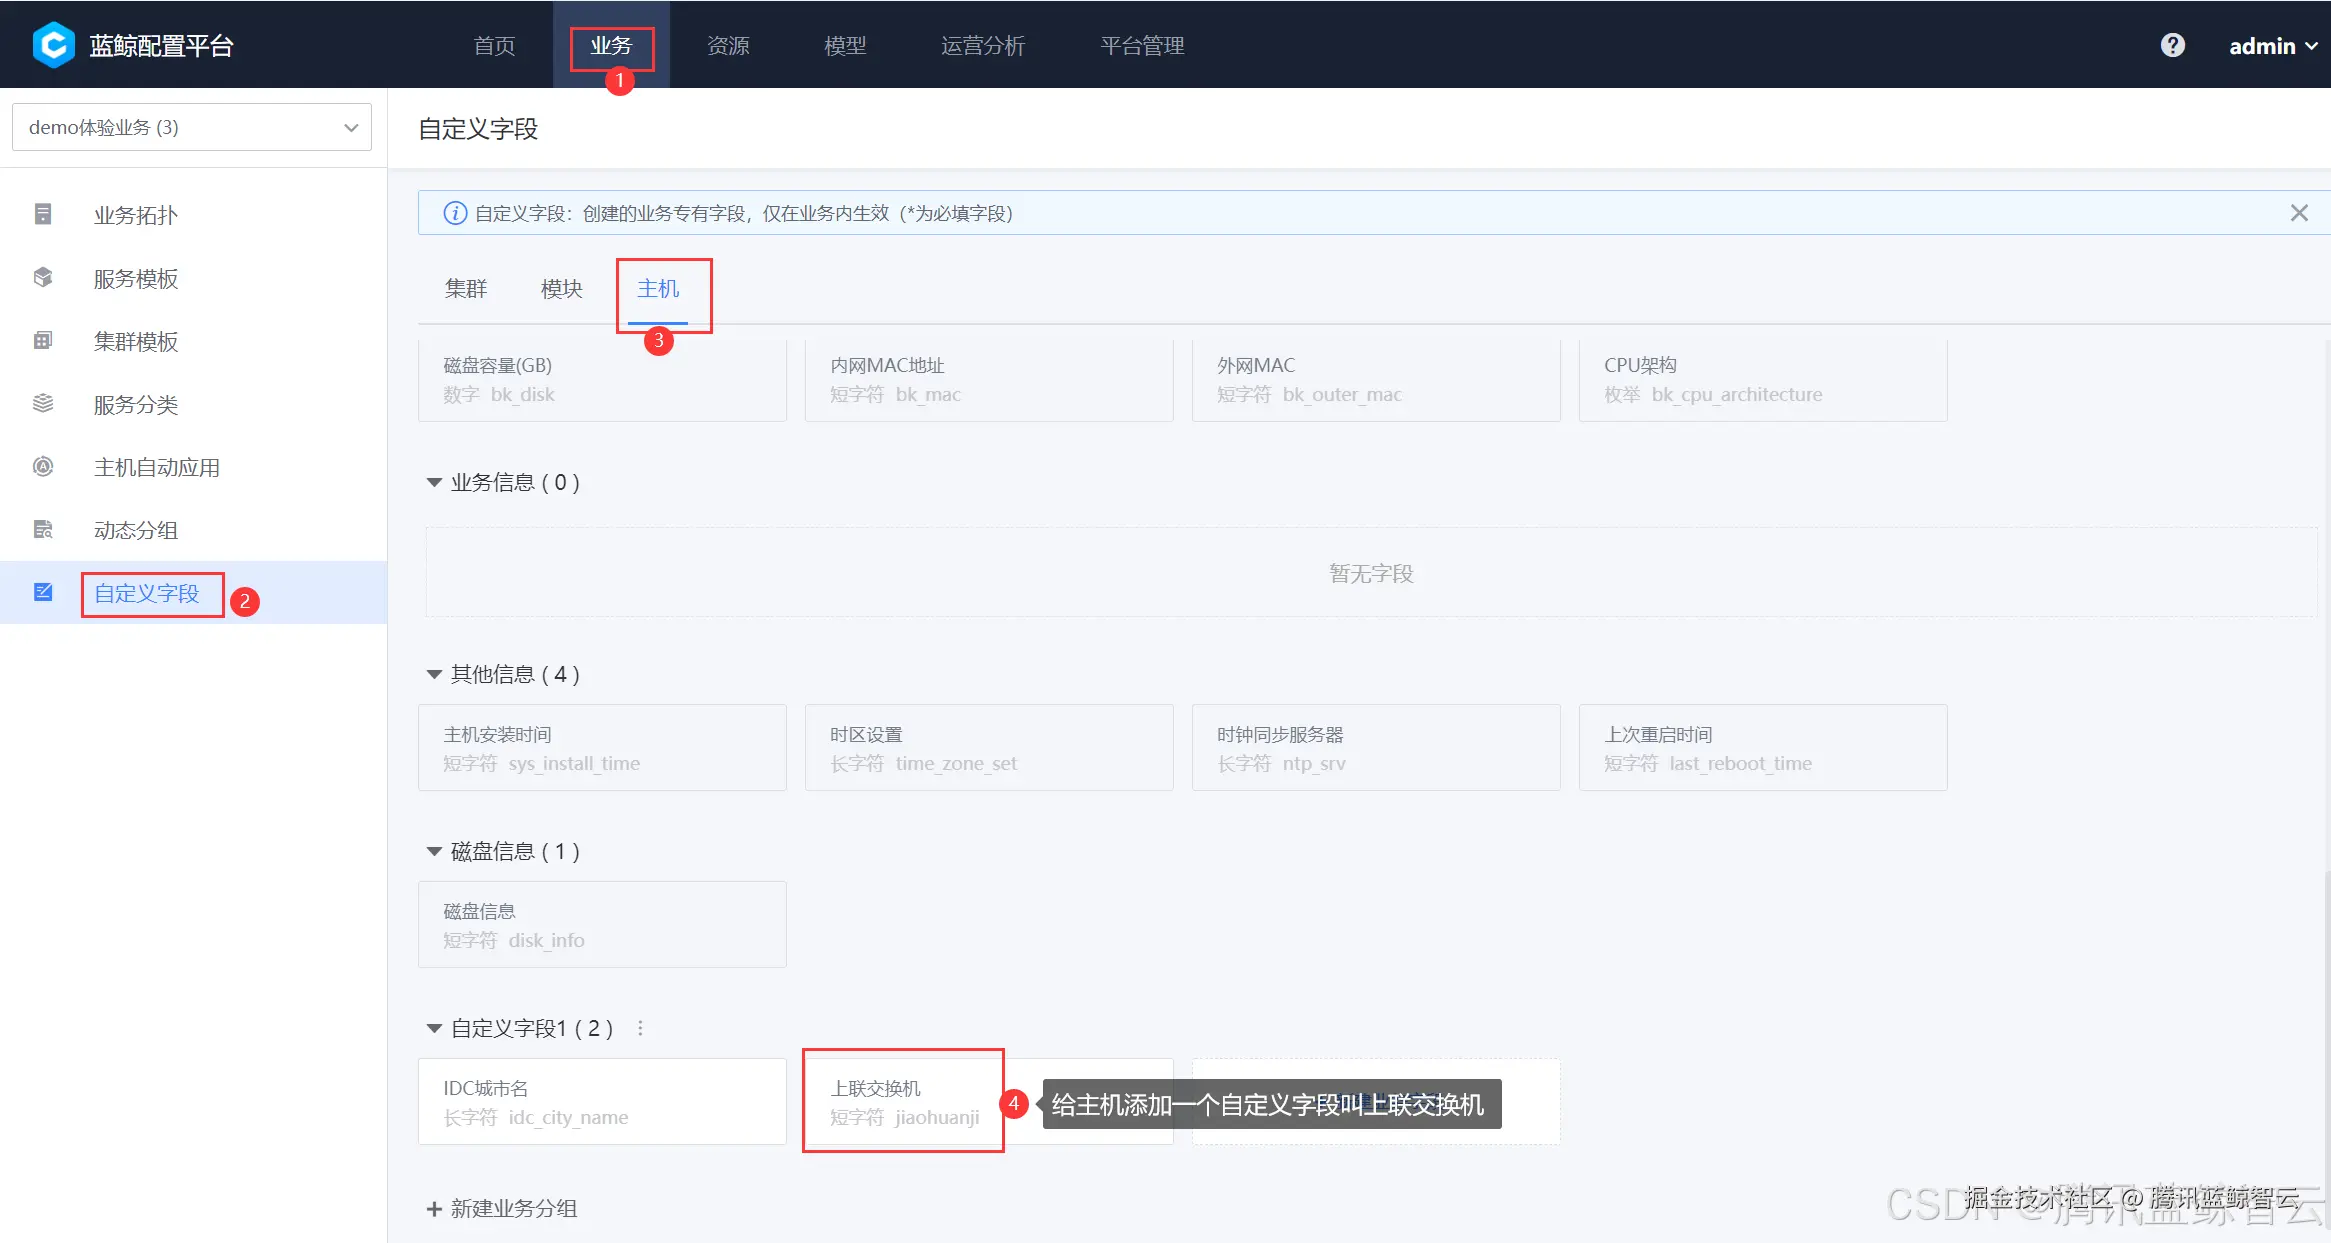2331x1243 pixels.
Task: Switch to the 集群 tab
Action: pyautogui.click(x=466, y=289)
